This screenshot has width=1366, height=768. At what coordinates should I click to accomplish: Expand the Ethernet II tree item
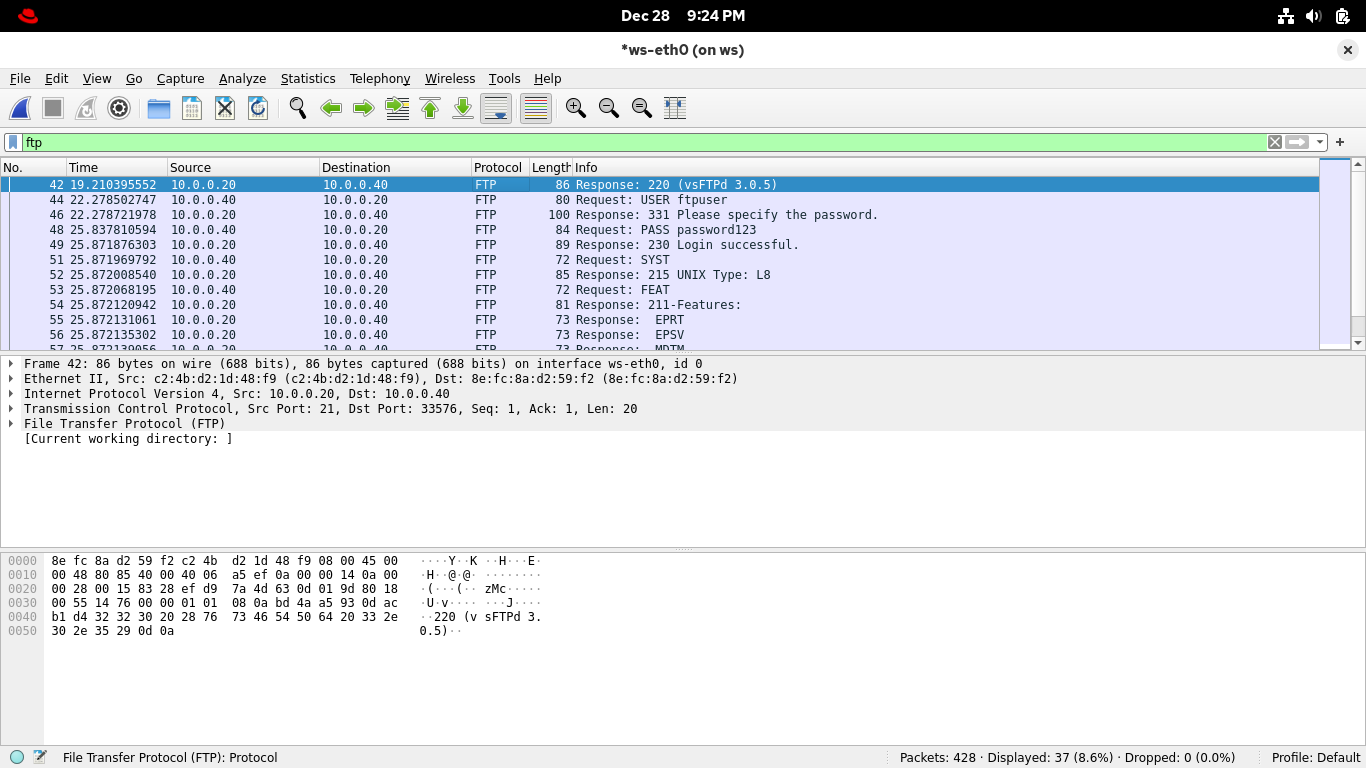(x=11, y=379)
